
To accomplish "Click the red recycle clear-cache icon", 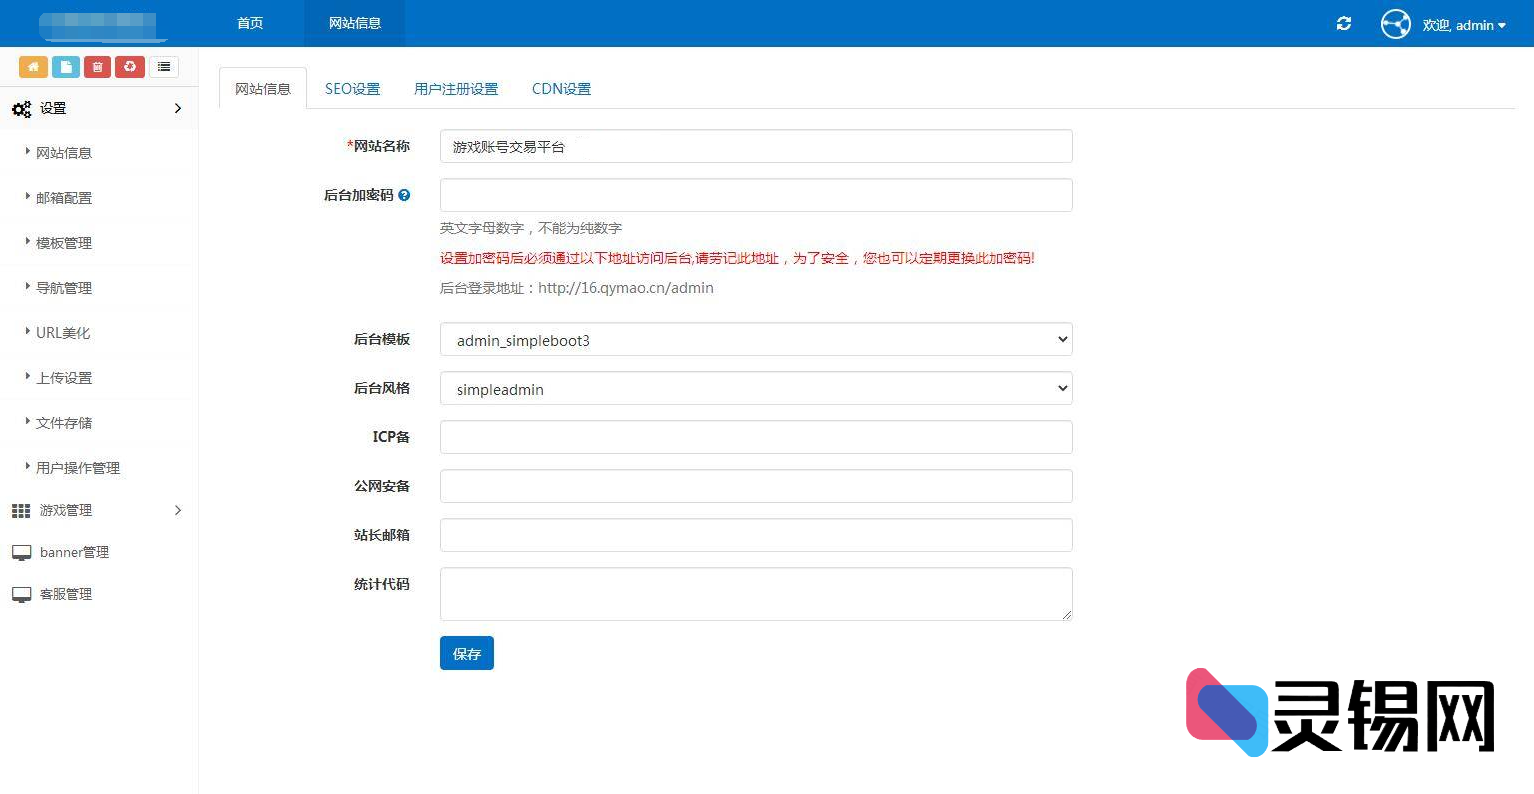I will click(129, 66).
